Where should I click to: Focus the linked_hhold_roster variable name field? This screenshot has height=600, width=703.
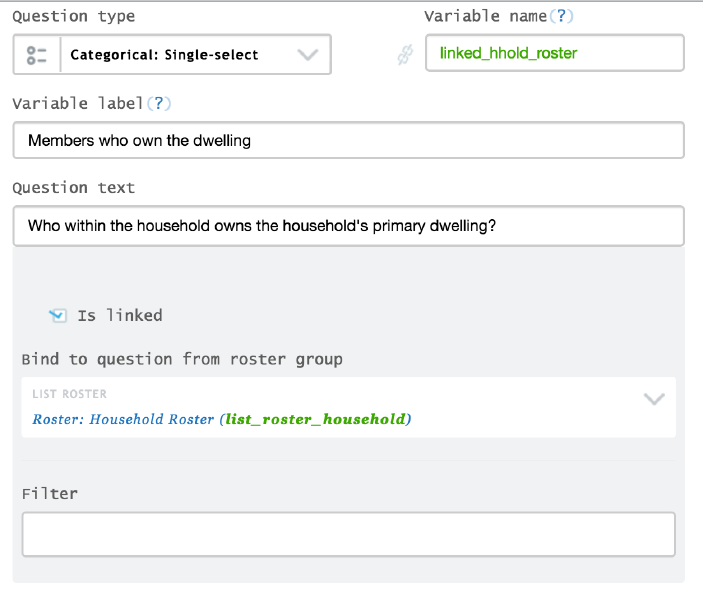pyautogui.click(x=554, y=54)
